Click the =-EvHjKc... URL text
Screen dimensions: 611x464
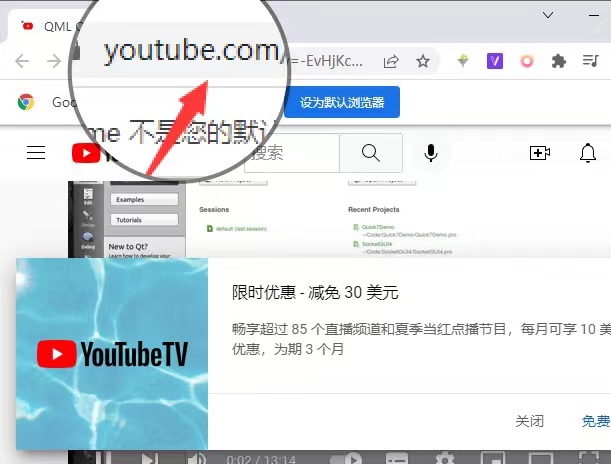[x=327, y=61]
